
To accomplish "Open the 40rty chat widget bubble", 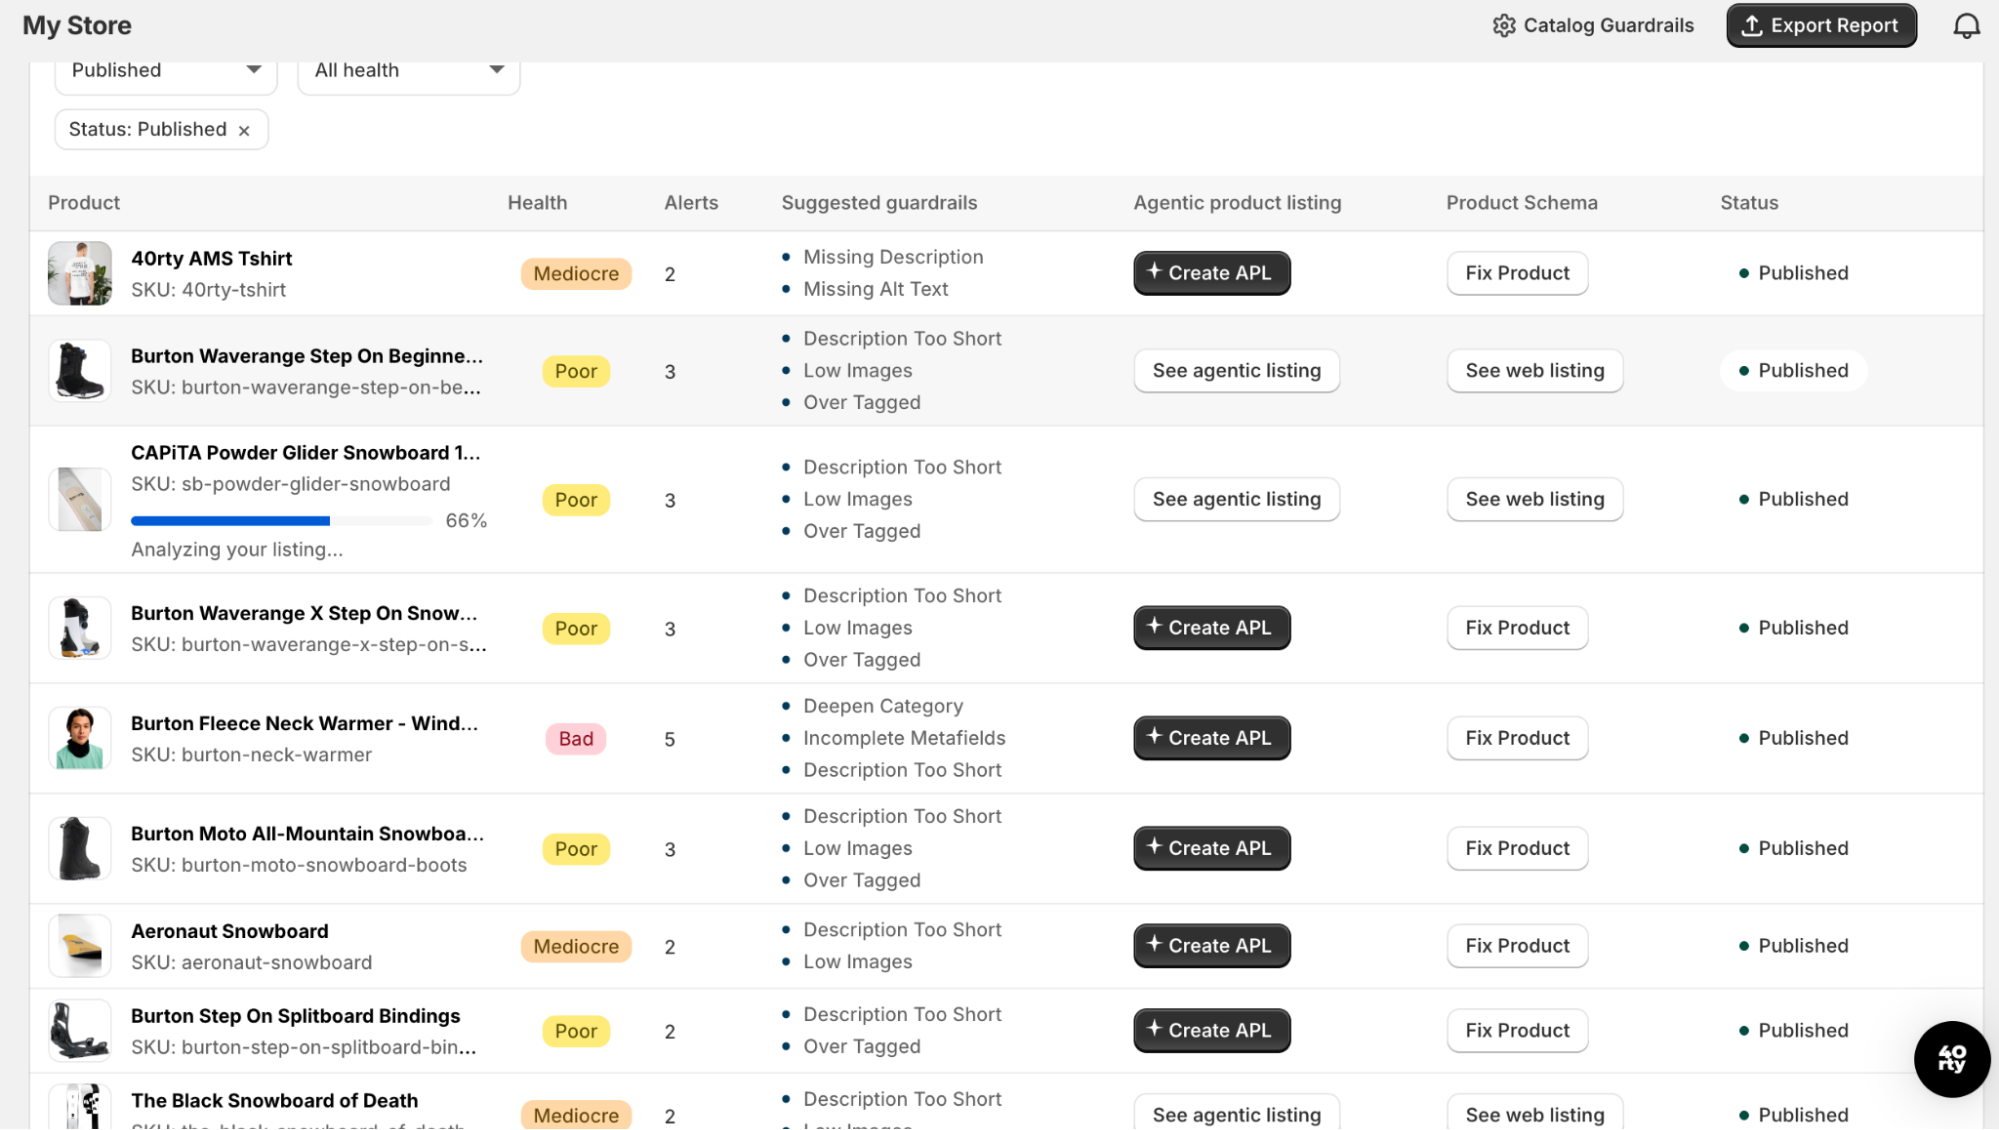I will (x=1951, y=1059).
